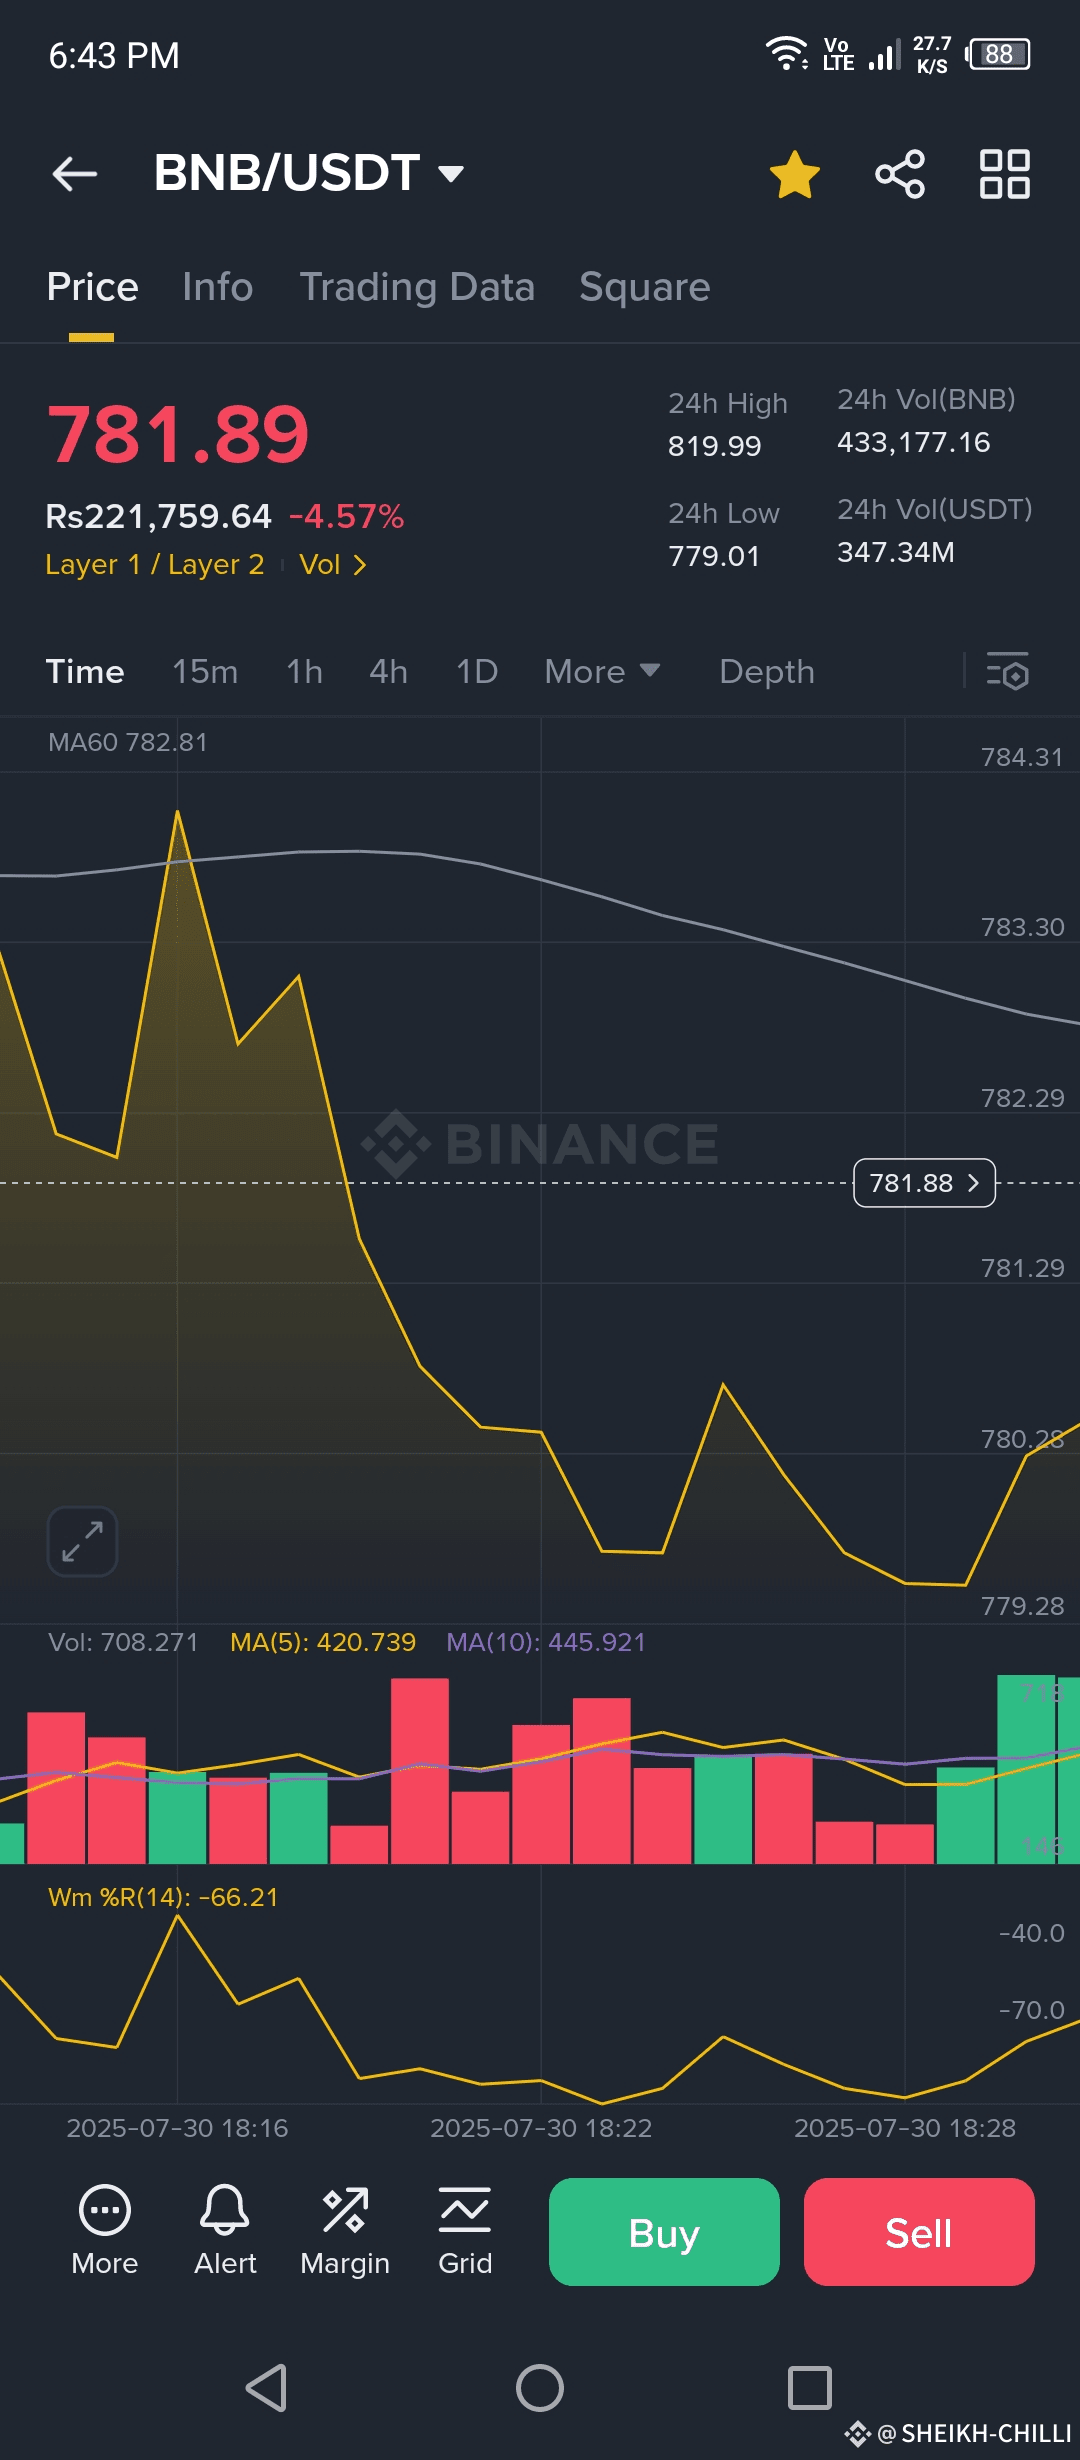
Task: Expand the More intervals dropdown
Action: [x=602, y=672]
